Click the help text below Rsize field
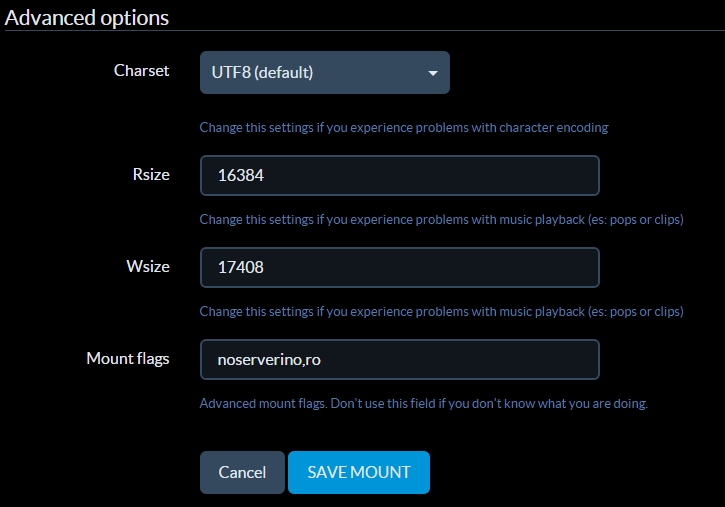725x507 pixels. coord(441,219)
